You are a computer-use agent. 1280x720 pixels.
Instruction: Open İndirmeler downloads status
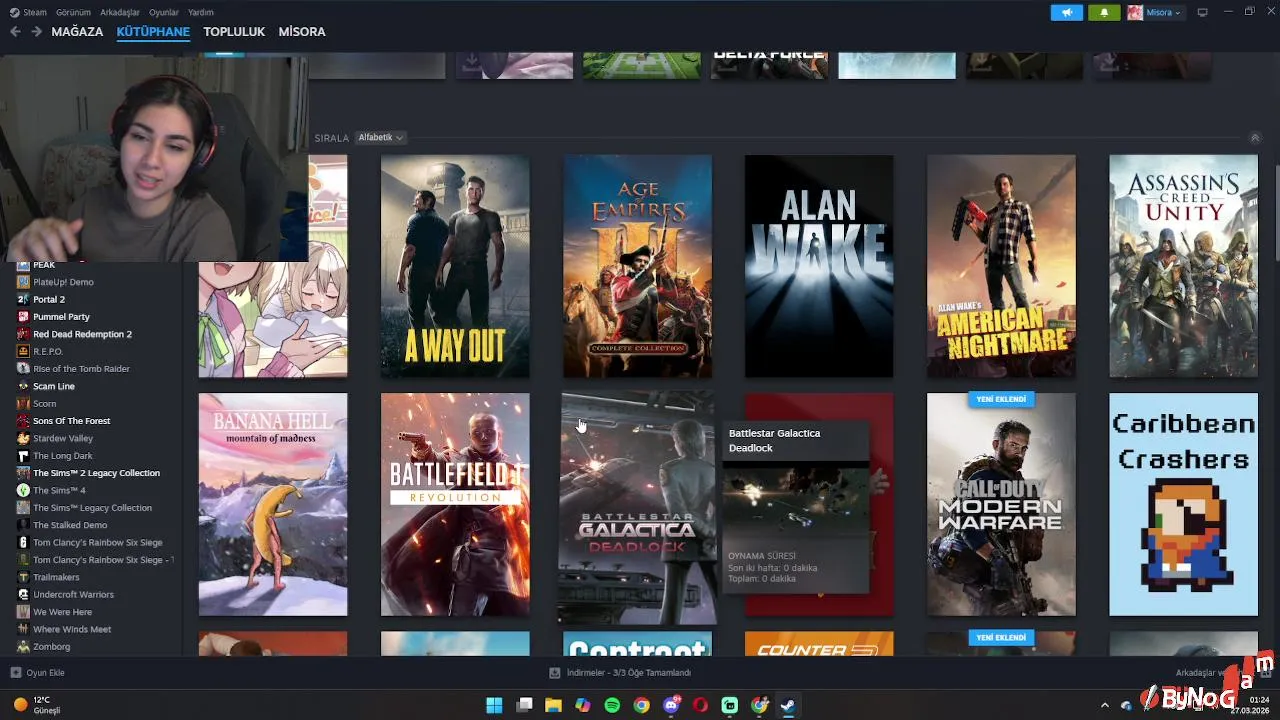point(620,673)
